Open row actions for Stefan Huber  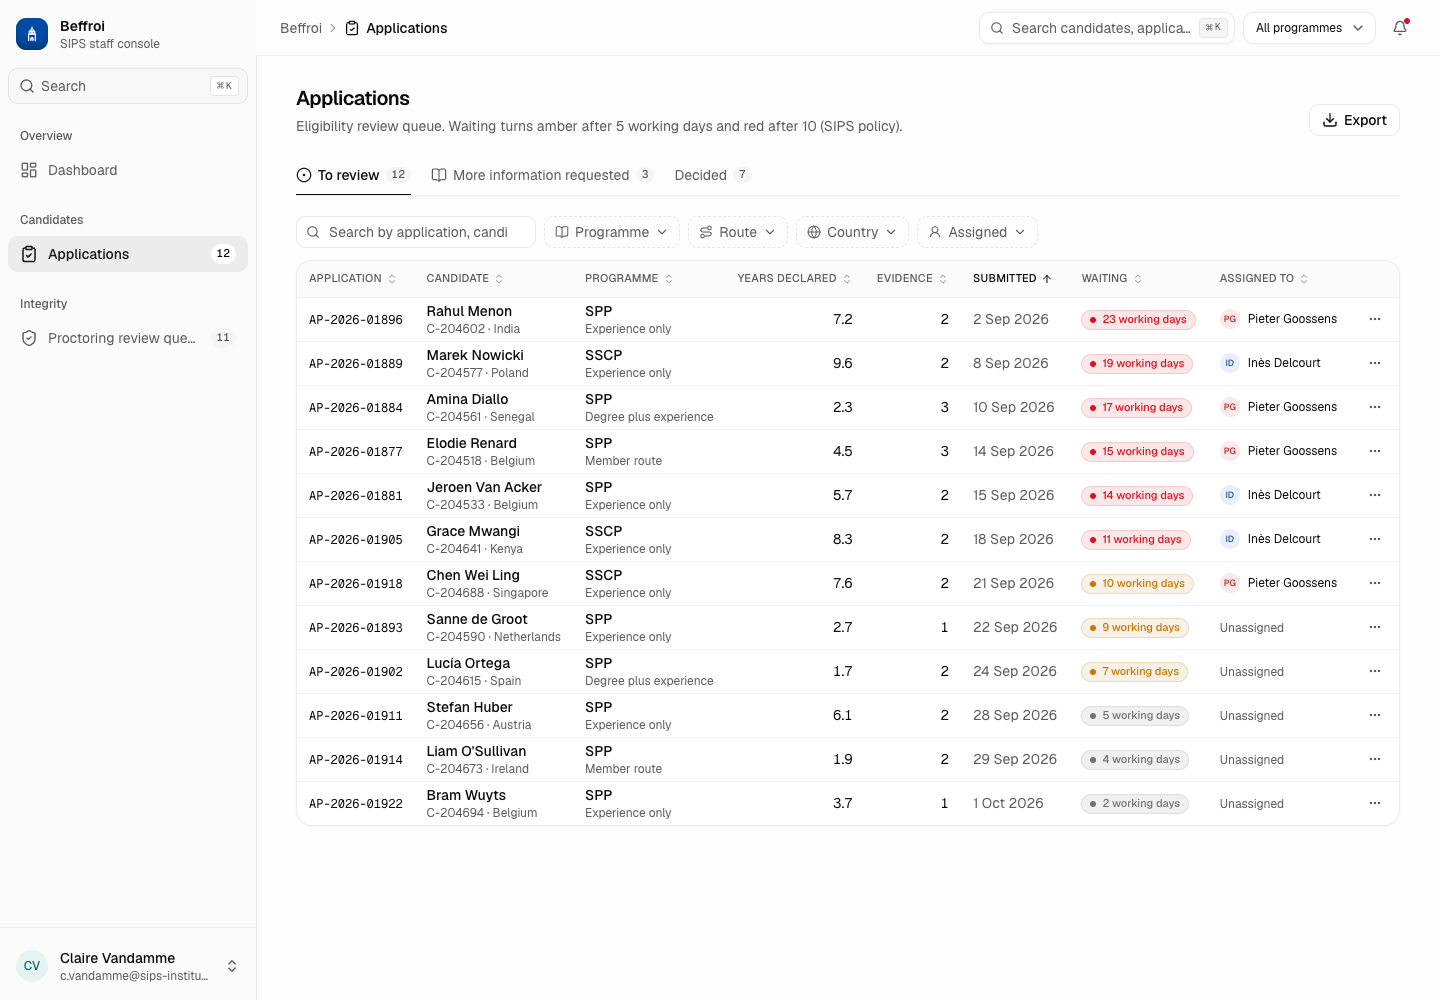1375,715
